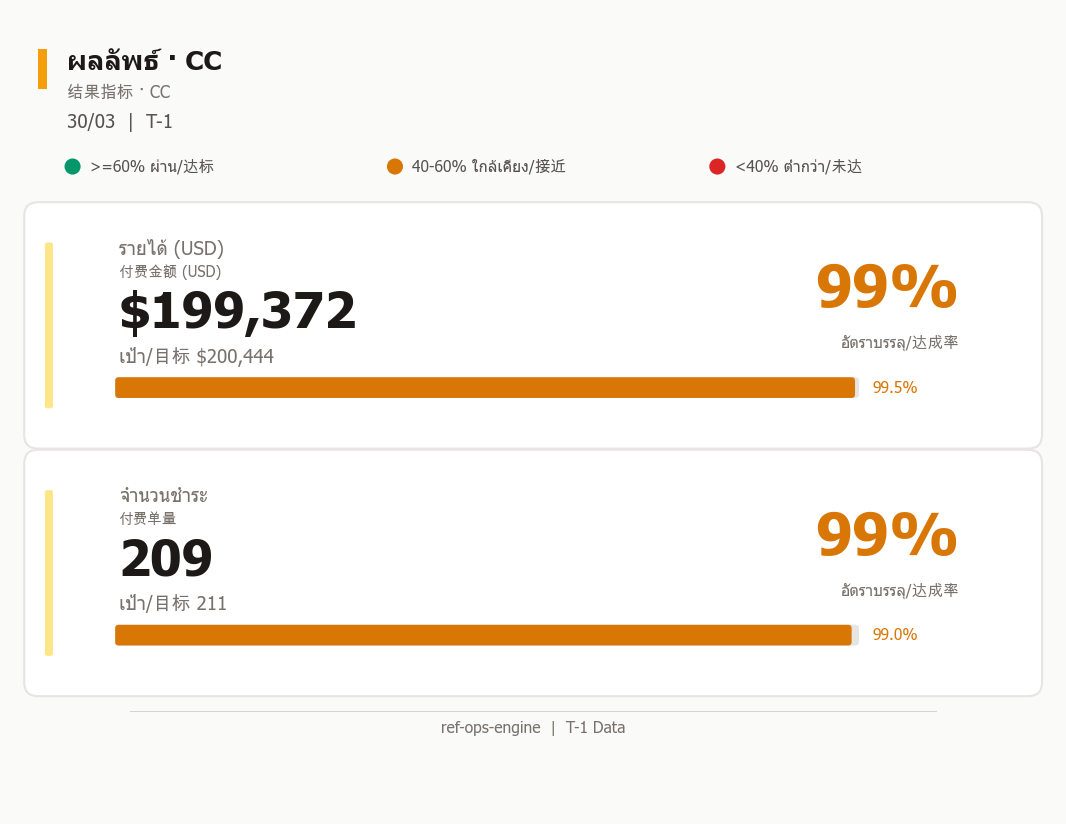Click the revenue card's large 99% rate
1066x824 pixels.
point(887,288)
